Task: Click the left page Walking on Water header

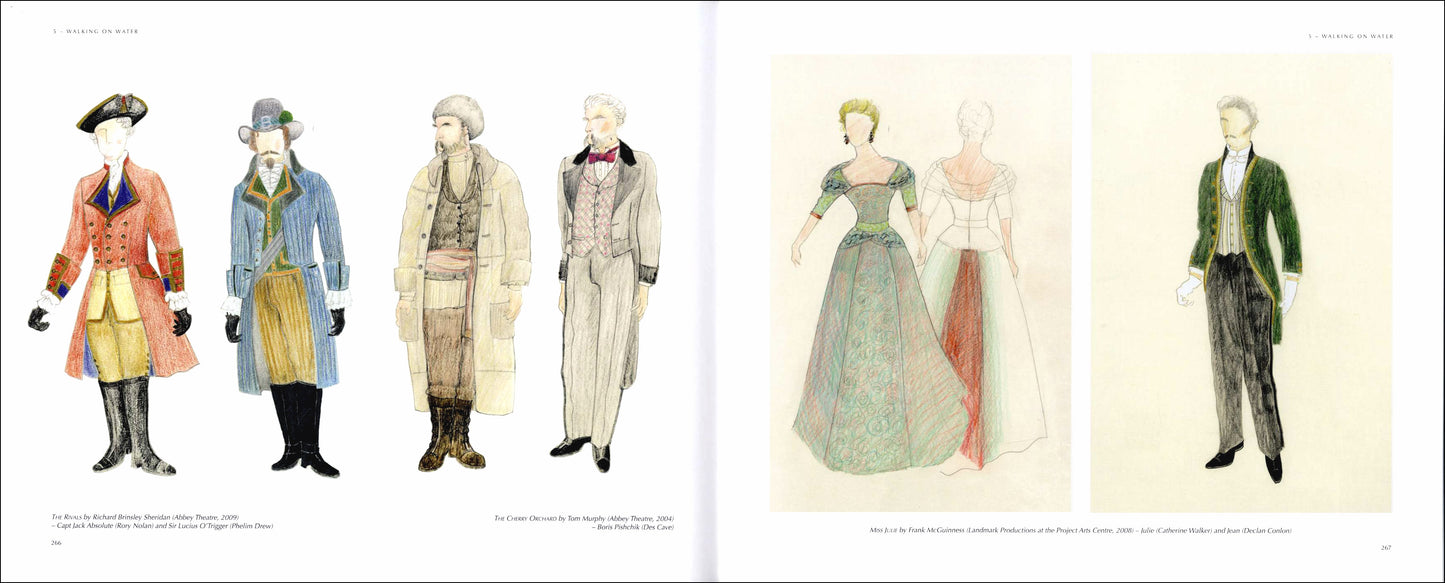Action: coord(95,31)
